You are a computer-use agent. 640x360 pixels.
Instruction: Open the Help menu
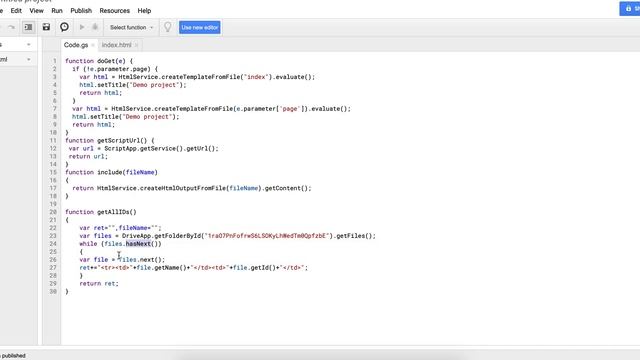pyautogui.click(x=144, y=11)
